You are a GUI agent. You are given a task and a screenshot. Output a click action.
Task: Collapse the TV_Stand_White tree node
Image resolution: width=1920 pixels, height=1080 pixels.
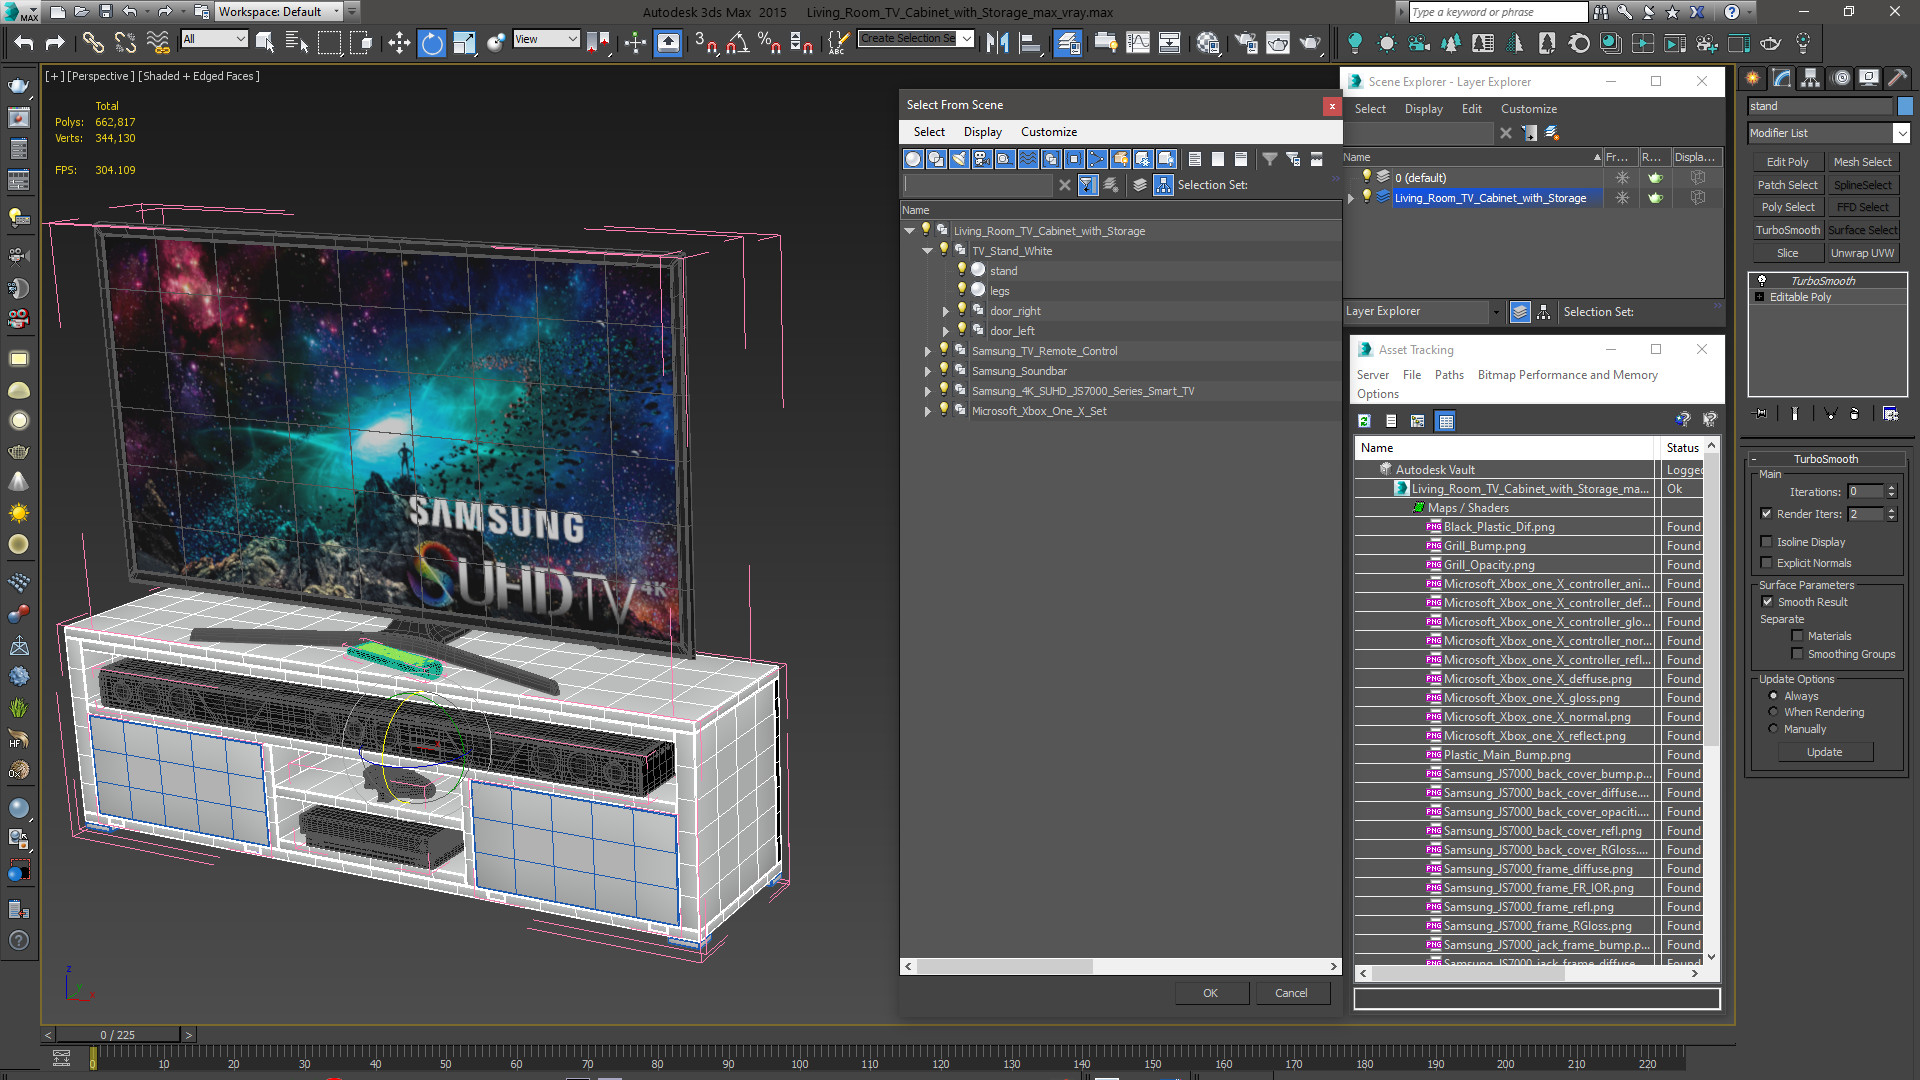[927, 251]
